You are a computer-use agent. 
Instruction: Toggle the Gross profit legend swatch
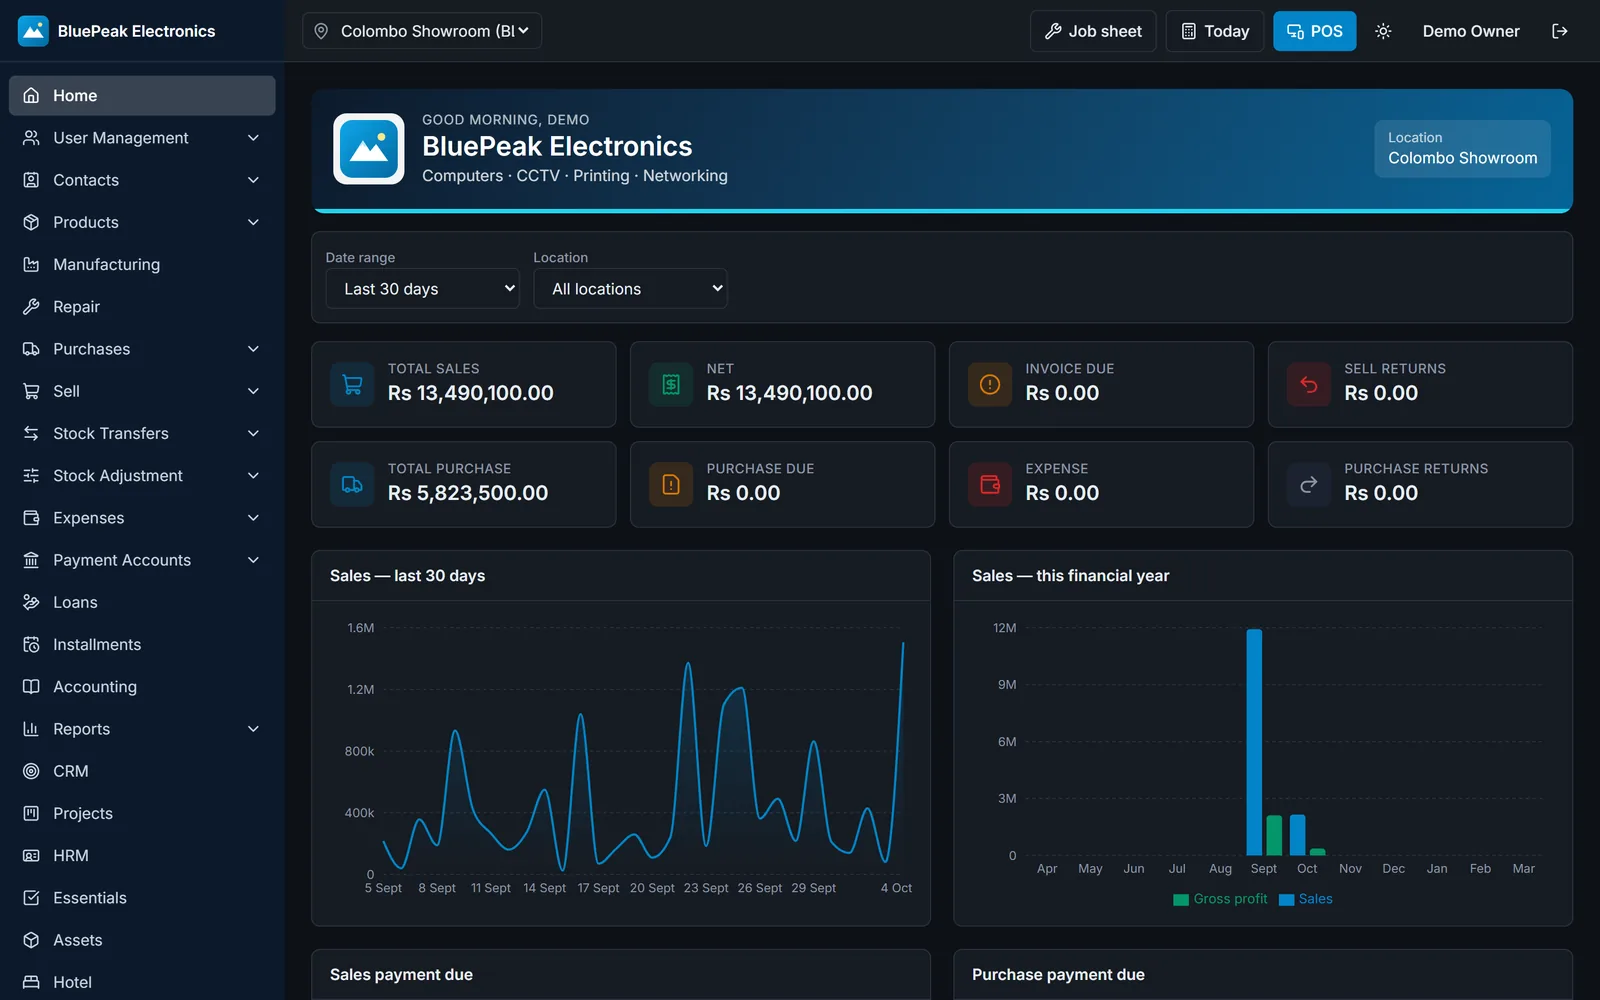coord(1181,899)
